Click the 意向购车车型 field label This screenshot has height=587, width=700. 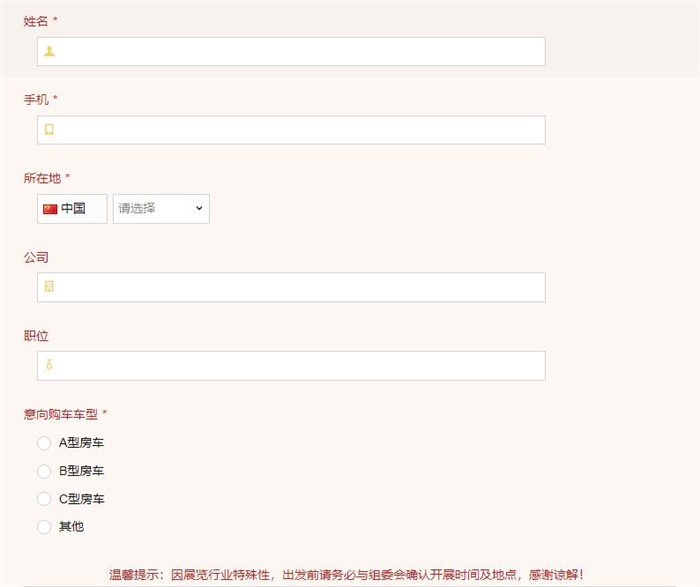coord(61,414)
